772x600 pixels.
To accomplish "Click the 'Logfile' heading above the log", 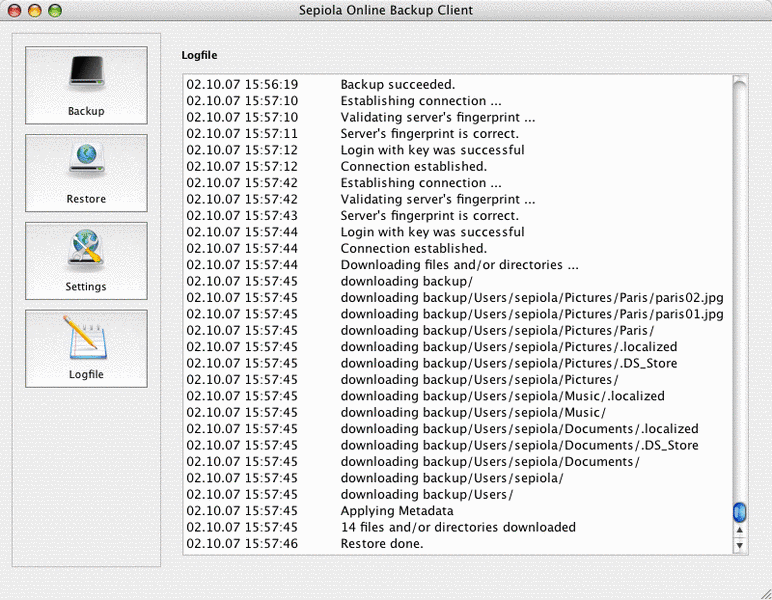I will [x=199, y=55].
